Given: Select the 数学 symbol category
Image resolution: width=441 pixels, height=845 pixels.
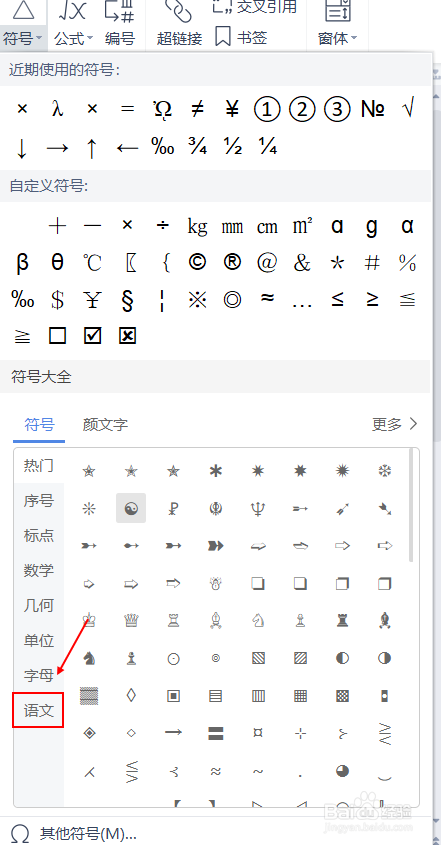Looking at the screenshot, I should pos(39,570).
